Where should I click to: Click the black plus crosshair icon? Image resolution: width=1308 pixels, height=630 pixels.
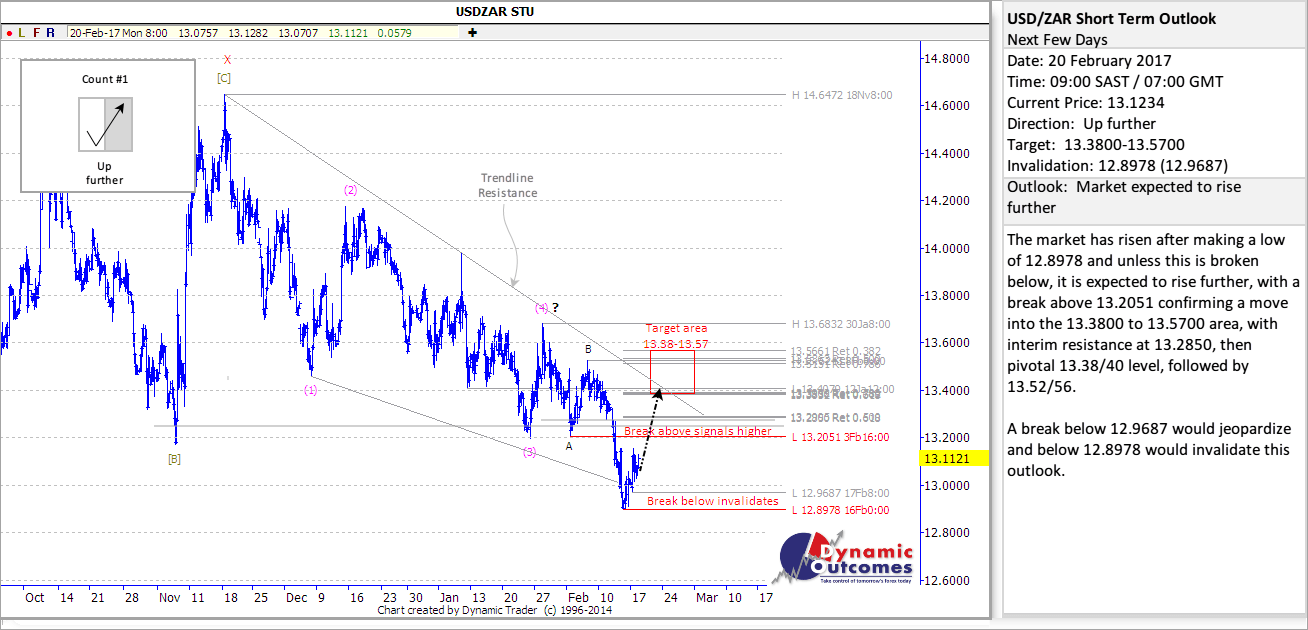point(472,32)
